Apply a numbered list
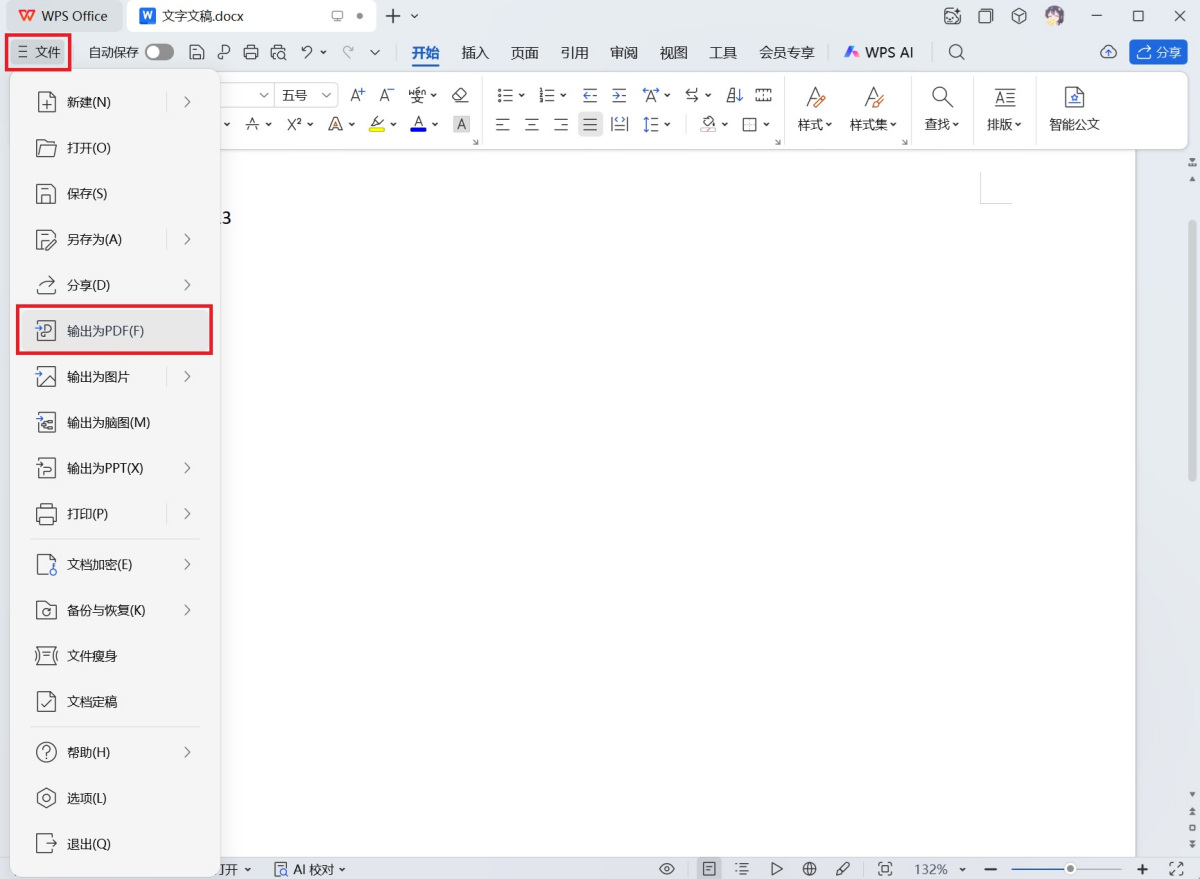The image size is (1200, 879). [547, 95]
